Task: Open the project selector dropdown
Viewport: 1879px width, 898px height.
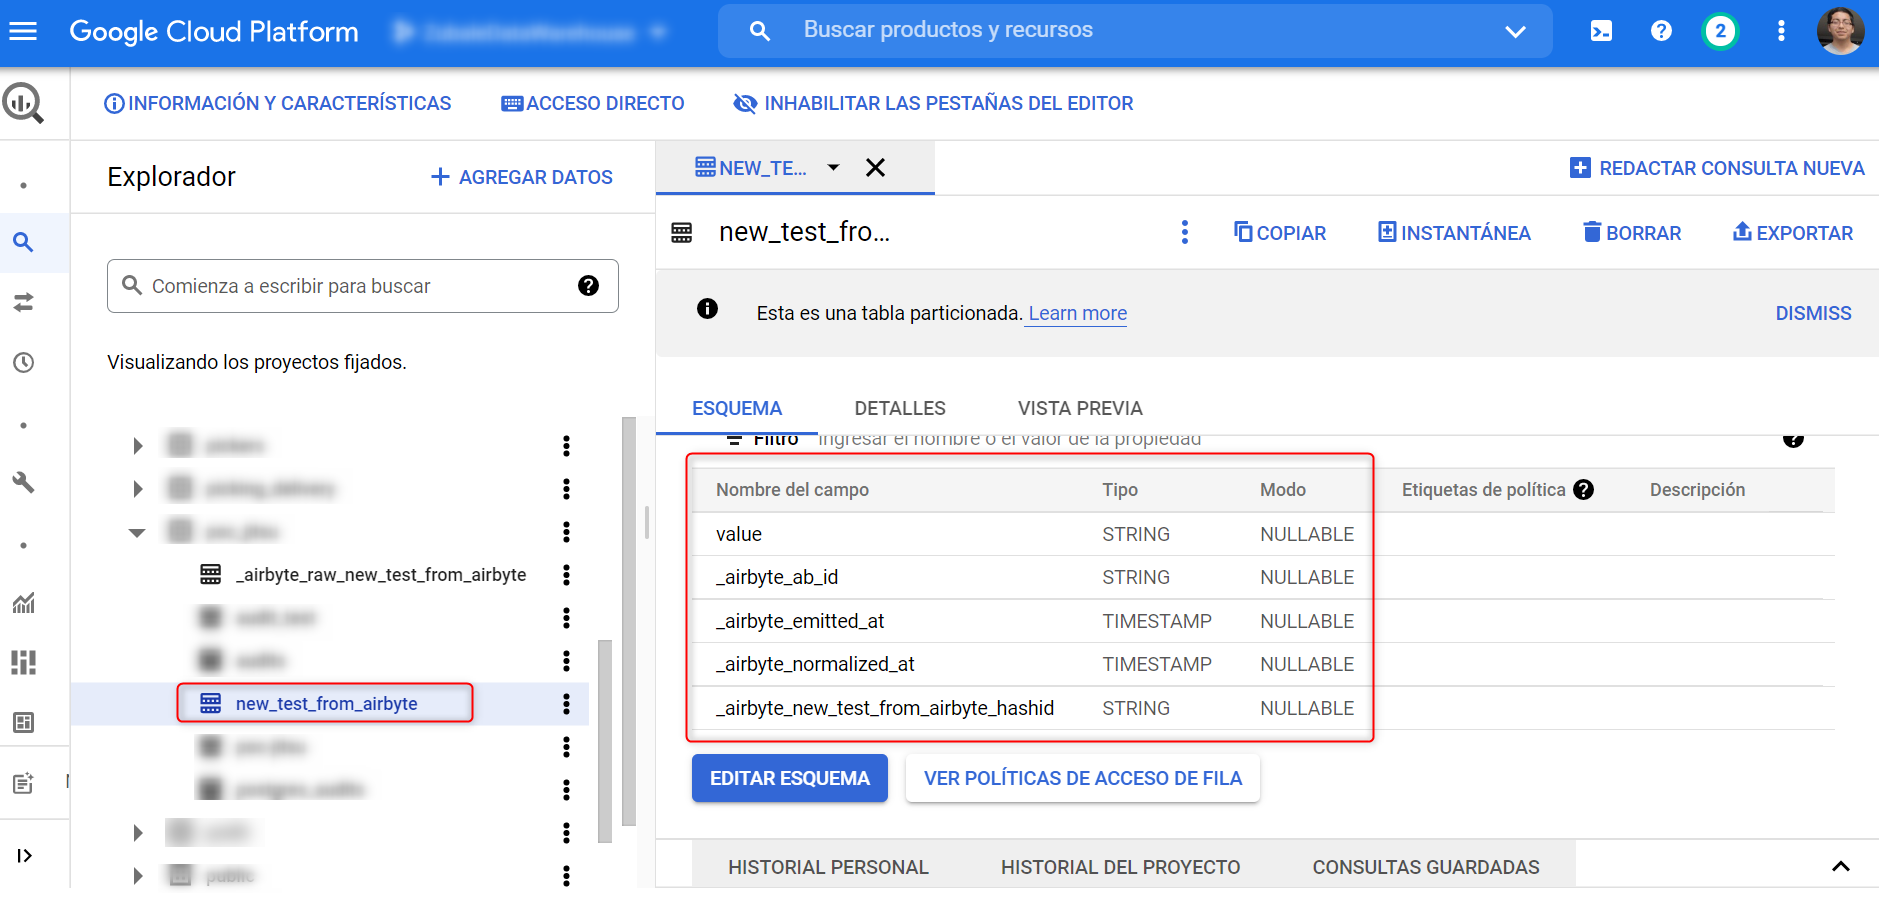Action: 530,32
